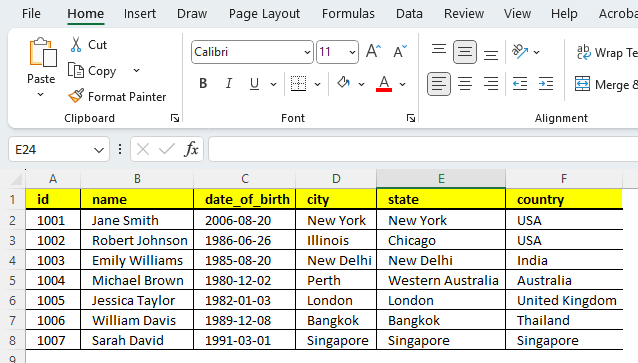Open Paste options dropdown arrow
The image size is (638, 363).
point(41,95)
